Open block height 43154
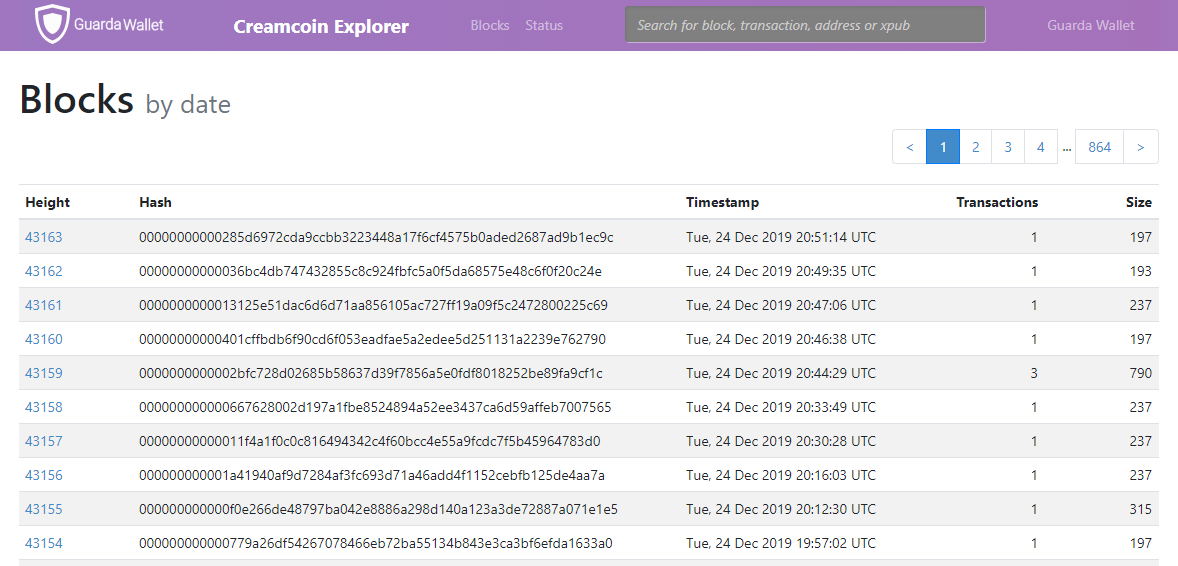Image resolution: width=1178 pixels, height=566 pixels. [x=44, y=543]
